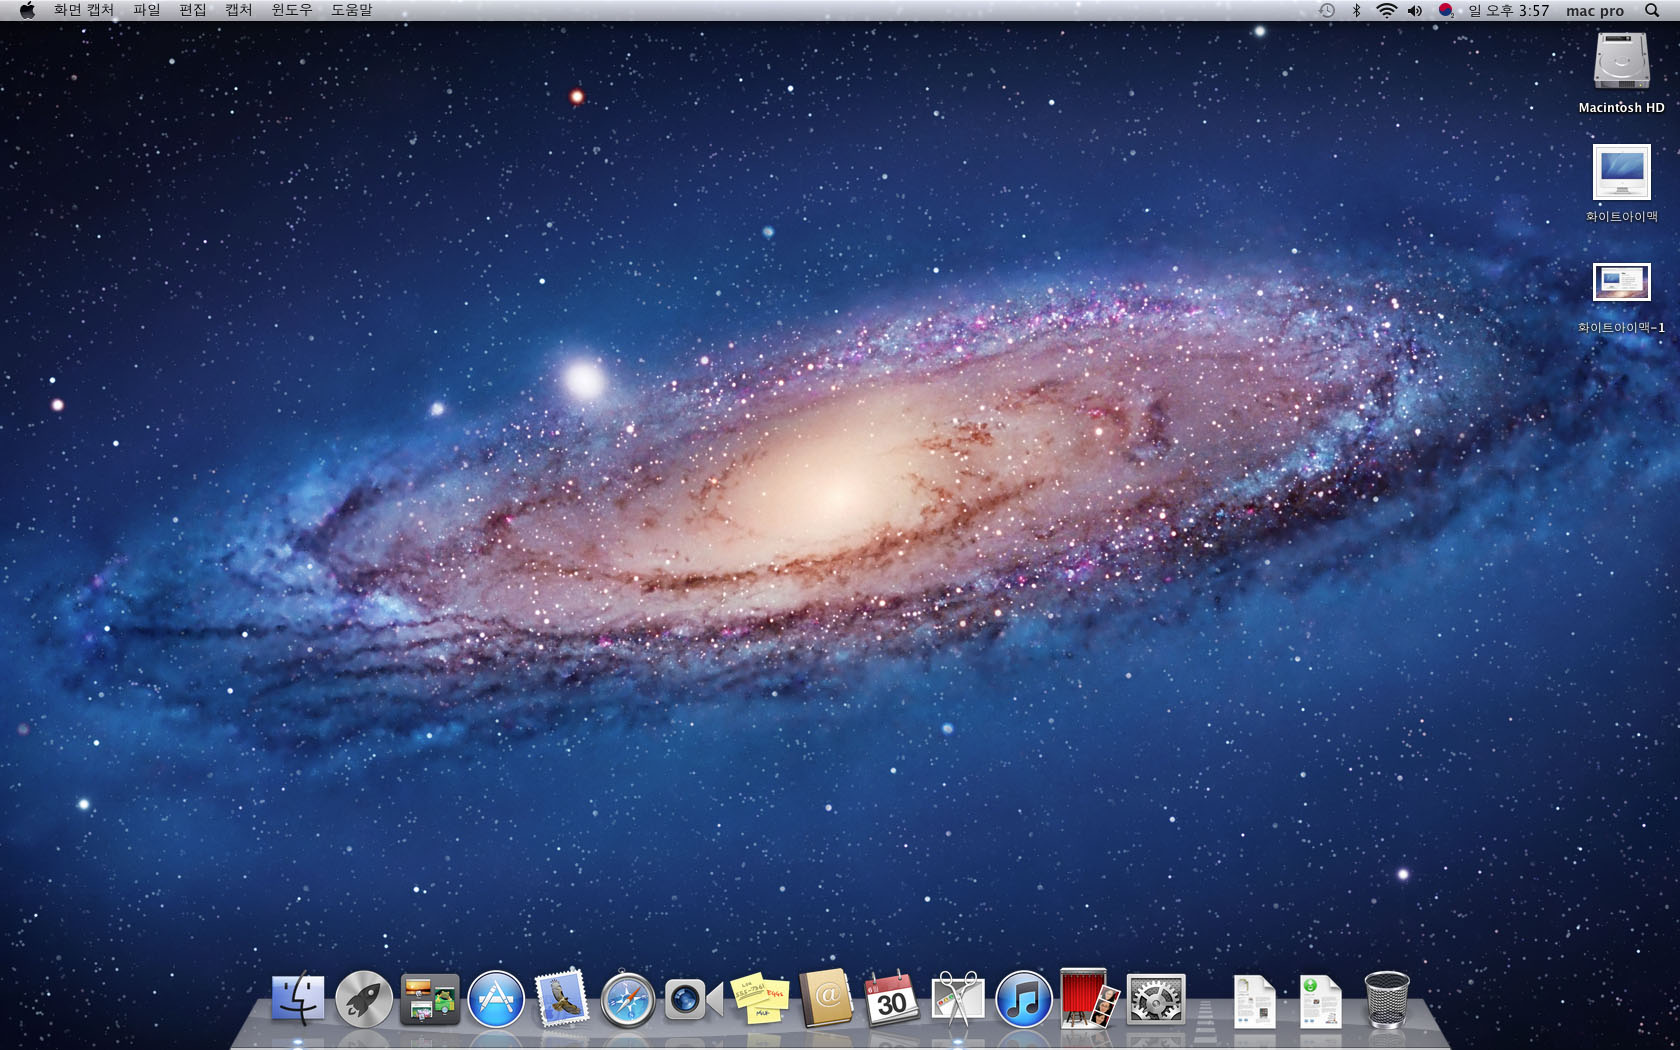Open Photo Booth in the Dock
1680x1050 pixels.
coord(1089,999)
